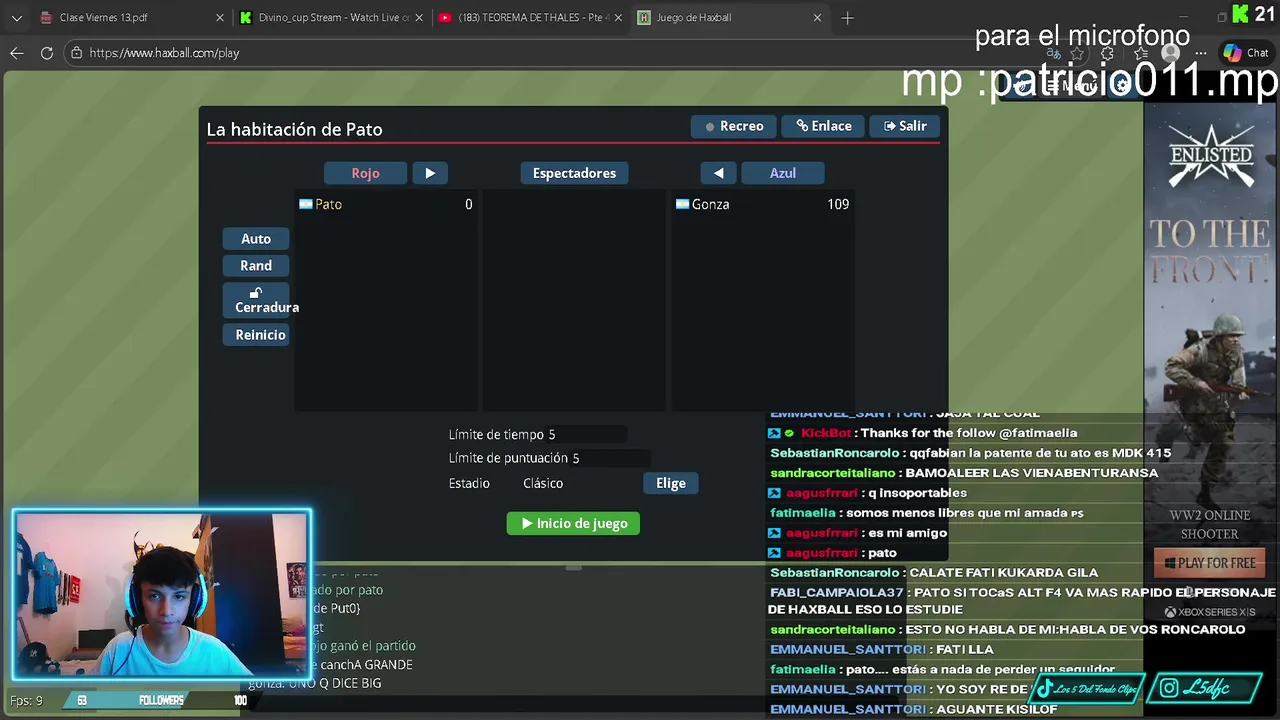Switch to the Clase Viernes 13.pdf tab
The height and width of the screenshot is (720, 1280).
[x=130, y=18]
